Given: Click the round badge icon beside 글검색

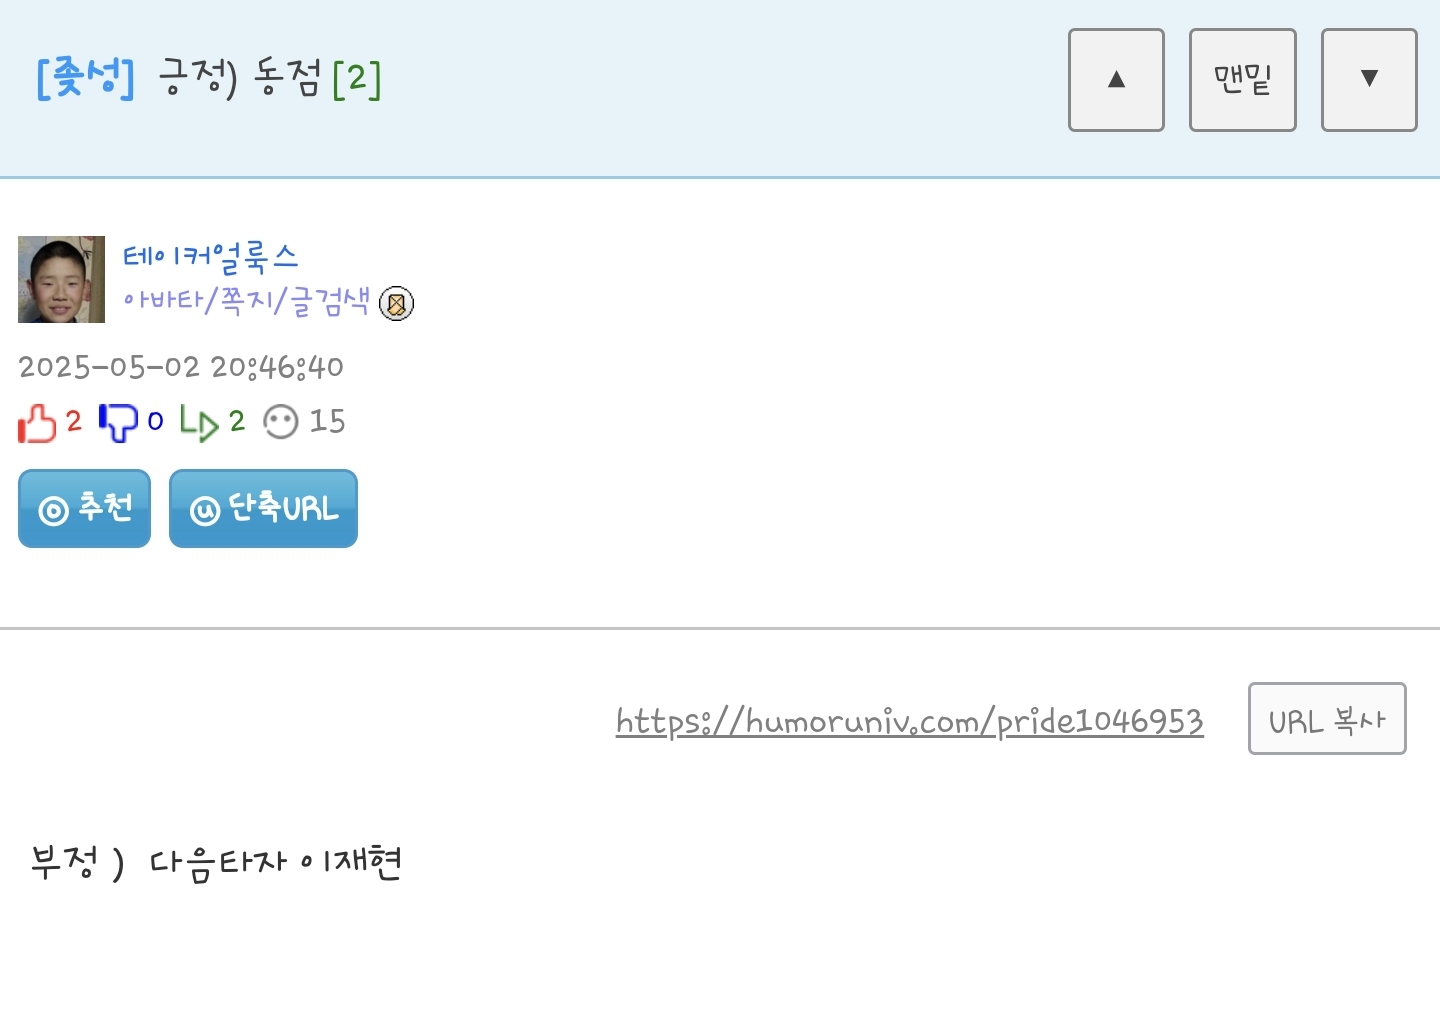Looking at the screenshot, I should click(x=396, y=303).
